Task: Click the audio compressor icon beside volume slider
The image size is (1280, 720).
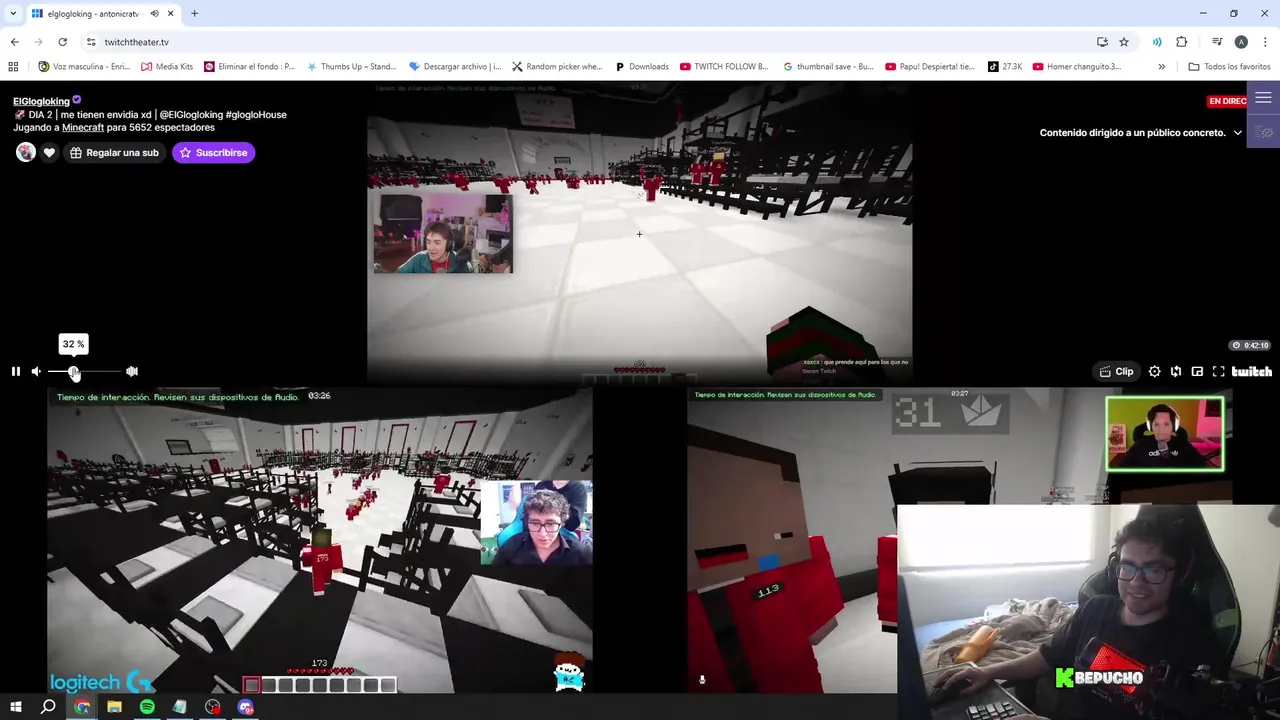Action: [x=132, y=371]
